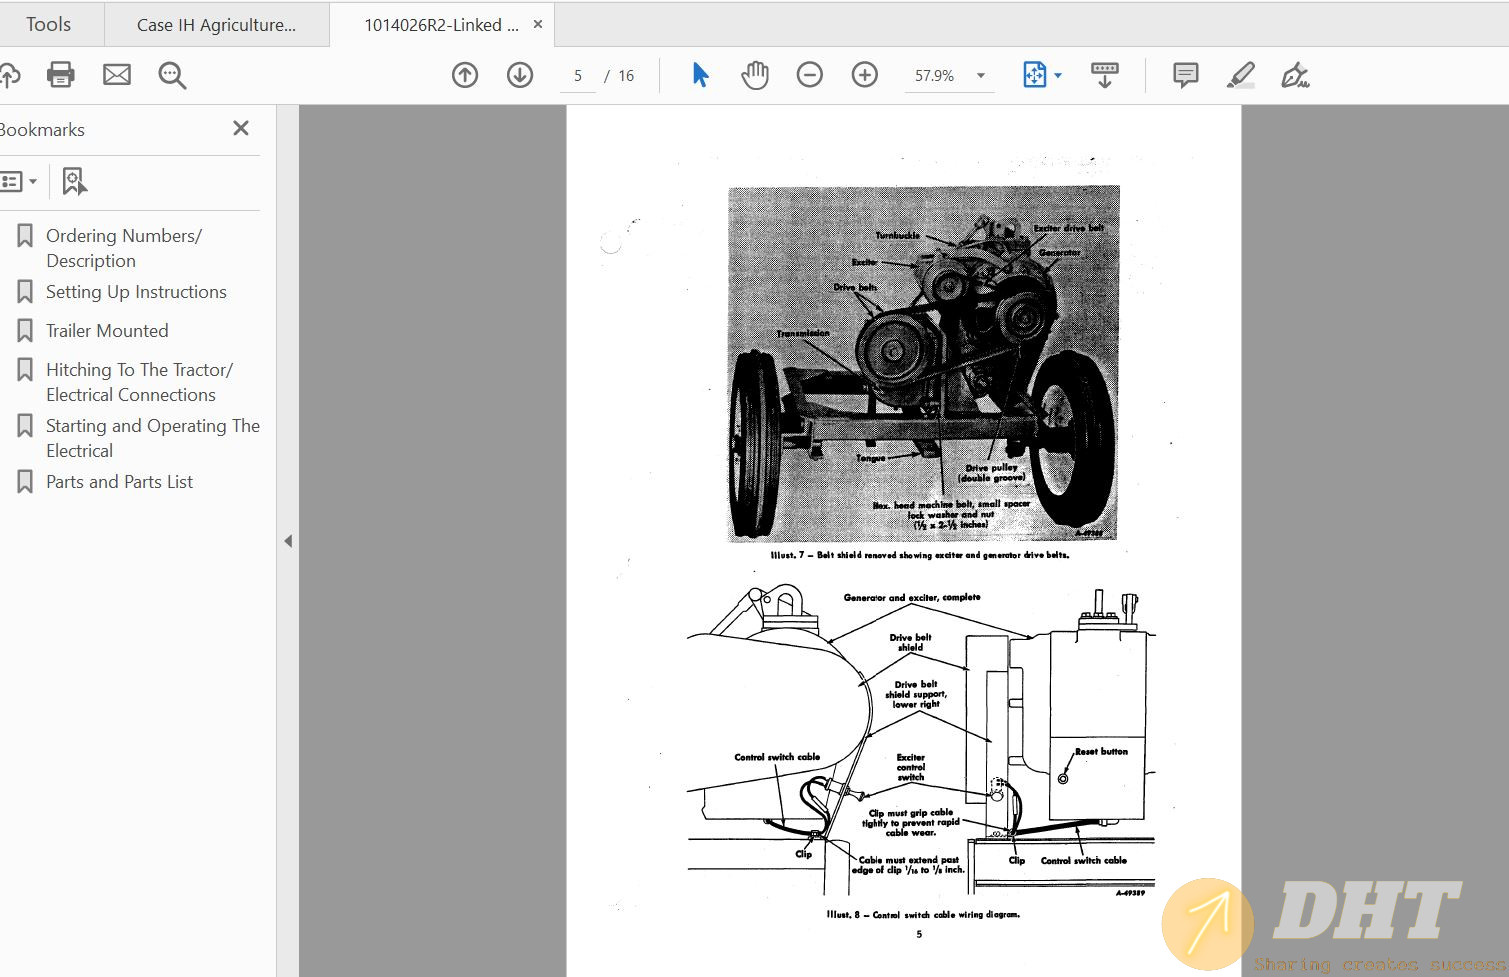This screenshot has height=977, width=1509.
Task: Click bookmark icon beside Parts and Parts List
Action: coord(25,481)
